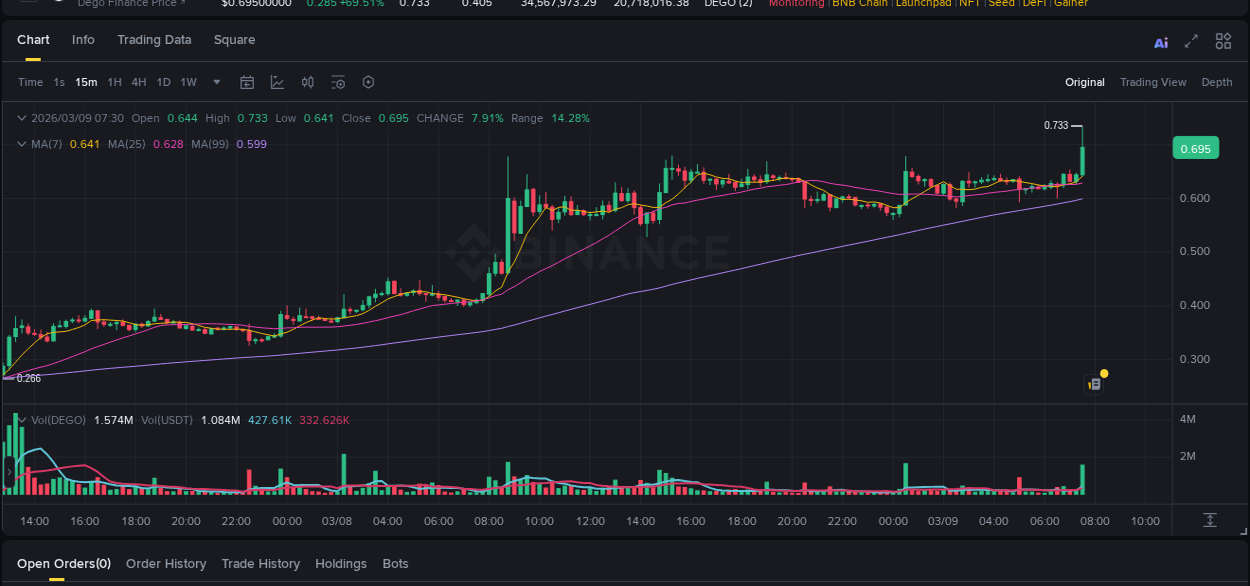Open the Launchpad link in the header

(x=923, y=3)
